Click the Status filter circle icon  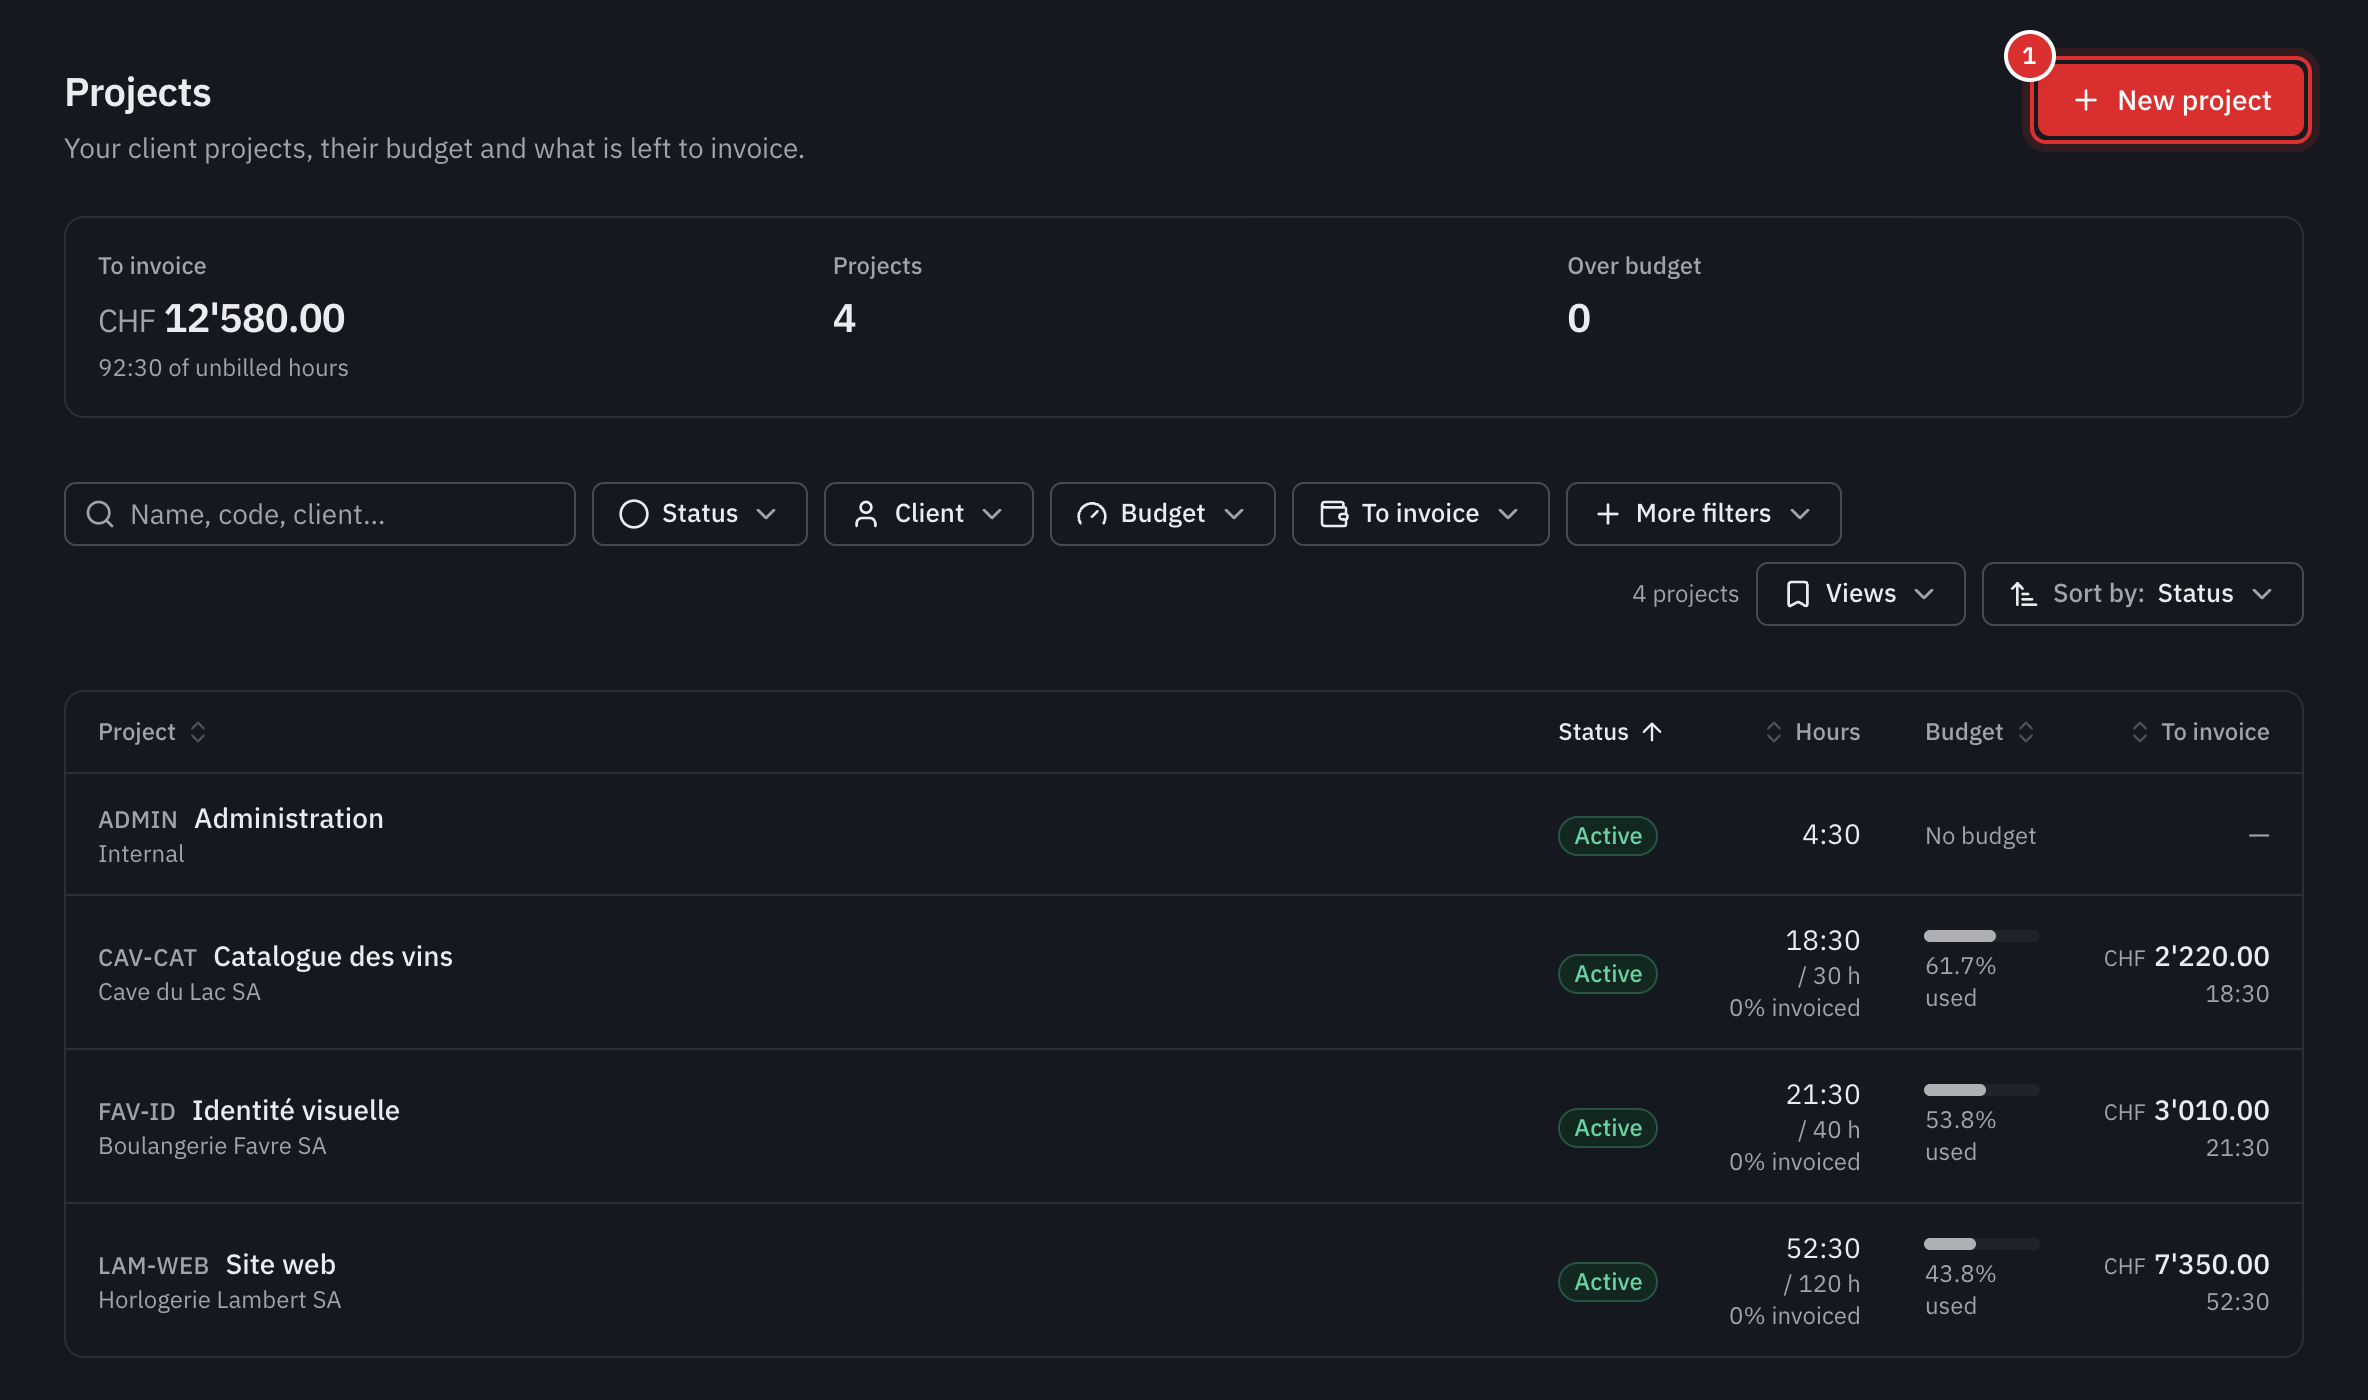pos(634,514)
